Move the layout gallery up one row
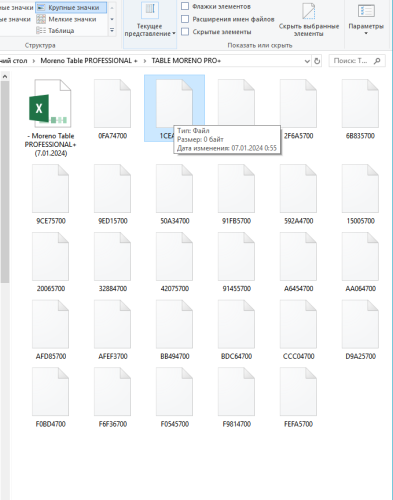The image size is (393, 500). (112, 7)
